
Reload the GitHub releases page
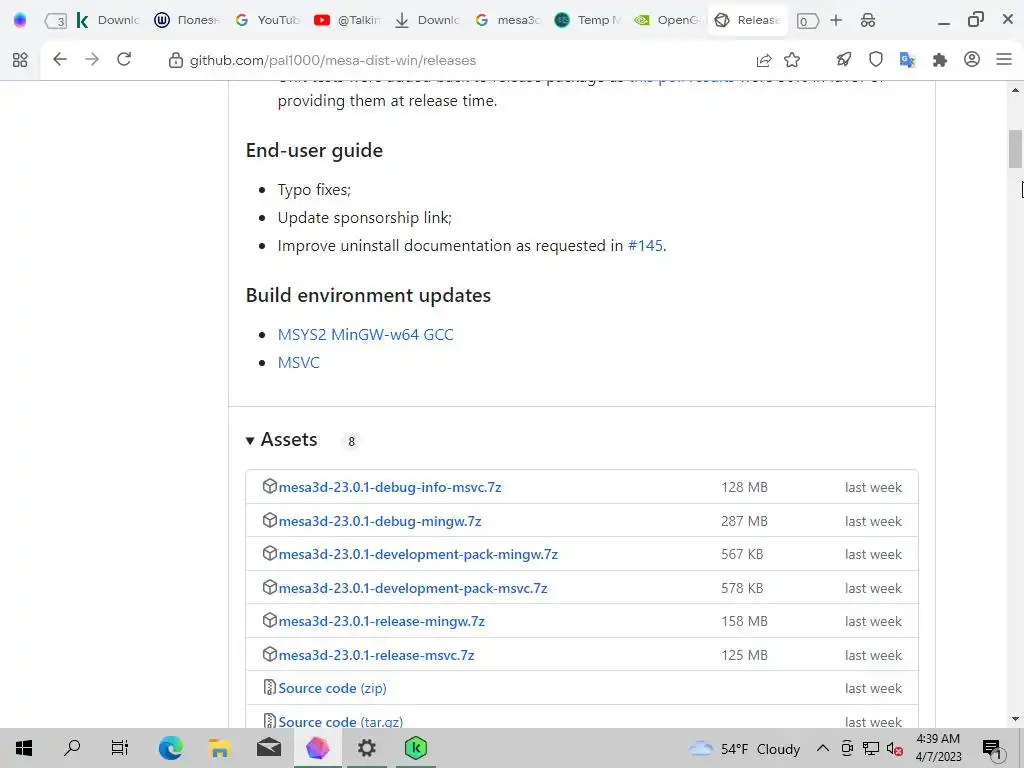coord(124,59)
